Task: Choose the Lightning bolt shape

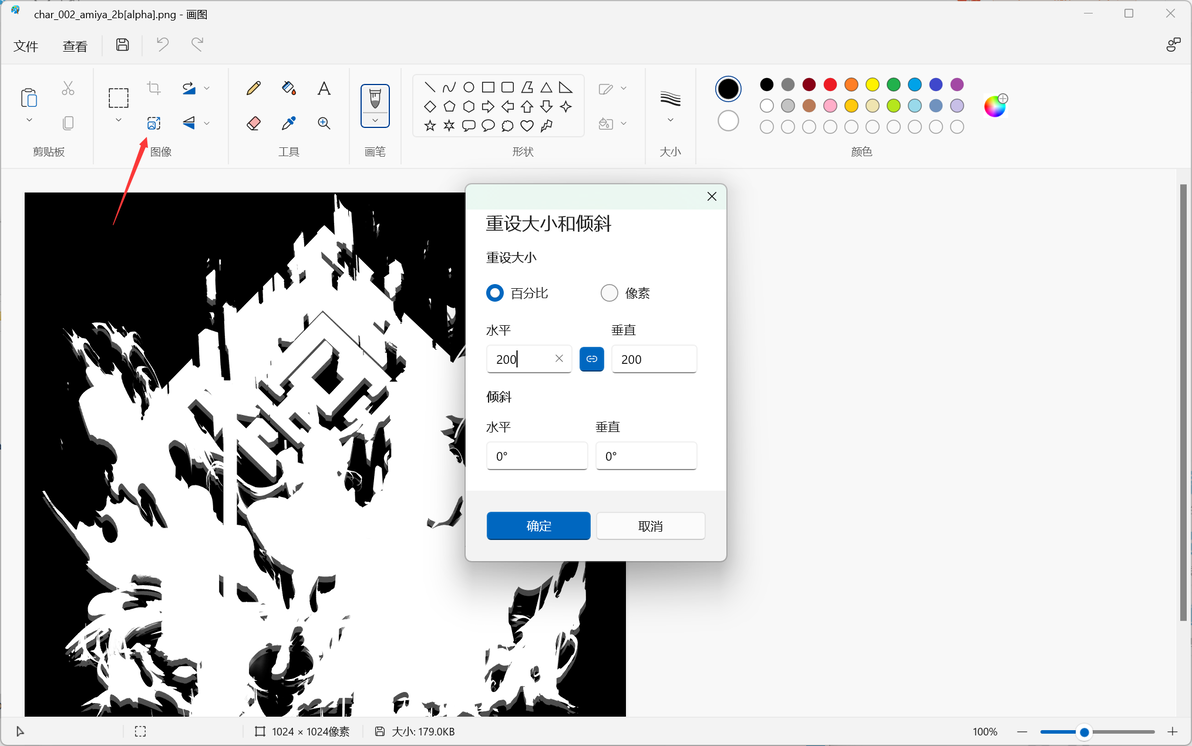Action: click(x=547, y=125)
